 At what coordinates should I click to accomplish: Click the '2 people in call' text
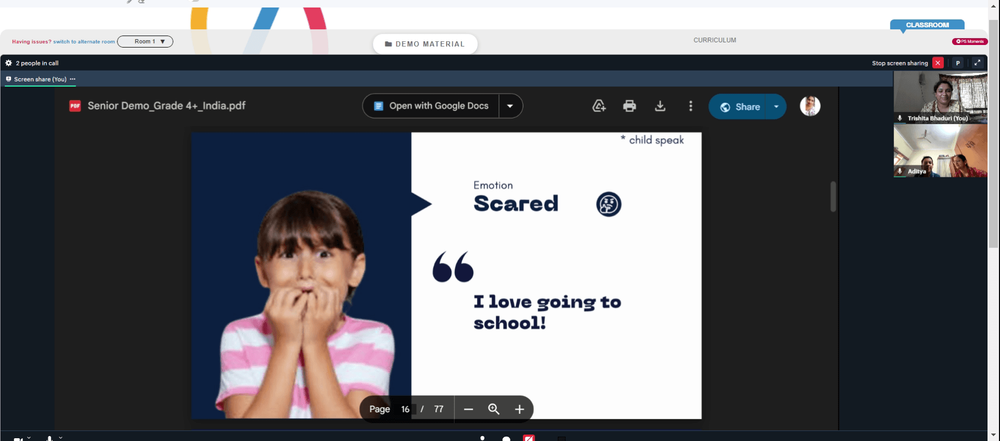coord(37,63)
